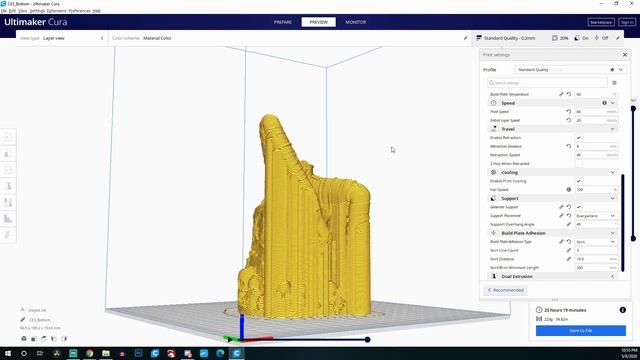Open the Build Plate Adhesion Type dropdown
The image size is (640, 360).
click(x=596, y=242)
